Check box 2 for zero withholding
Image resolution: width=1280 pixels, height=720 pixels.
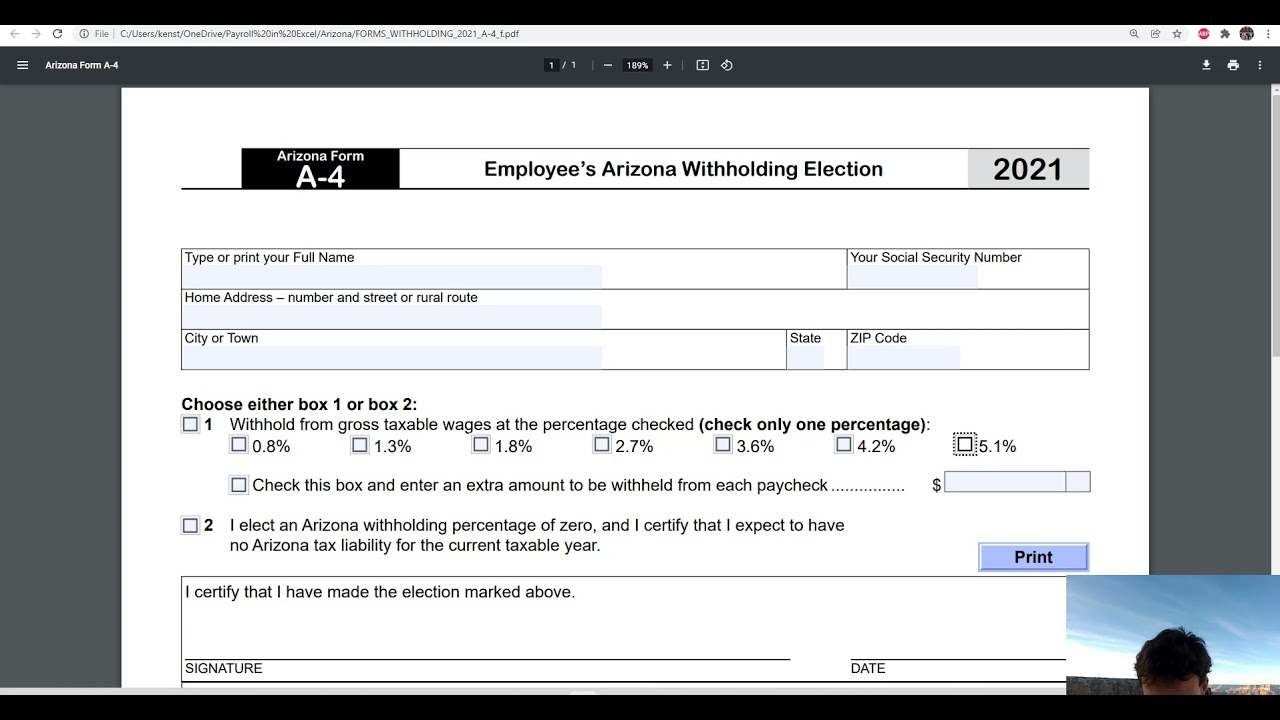click(x=190, y=526)
